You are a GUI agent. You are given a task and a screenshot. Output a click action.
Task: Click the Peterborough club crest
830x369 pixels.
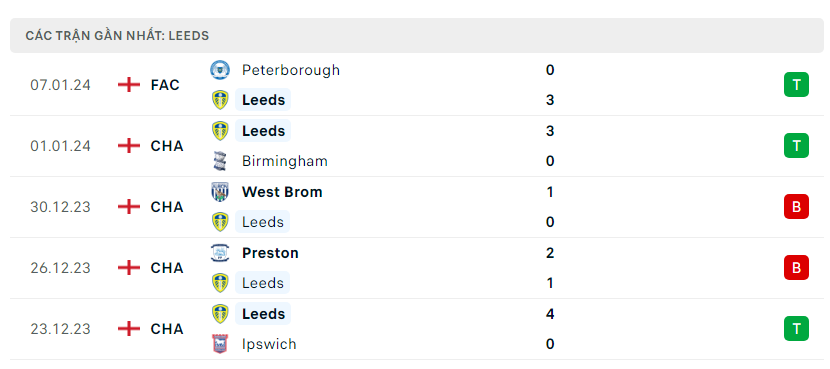pyautogui.click(x=220, y=70)
